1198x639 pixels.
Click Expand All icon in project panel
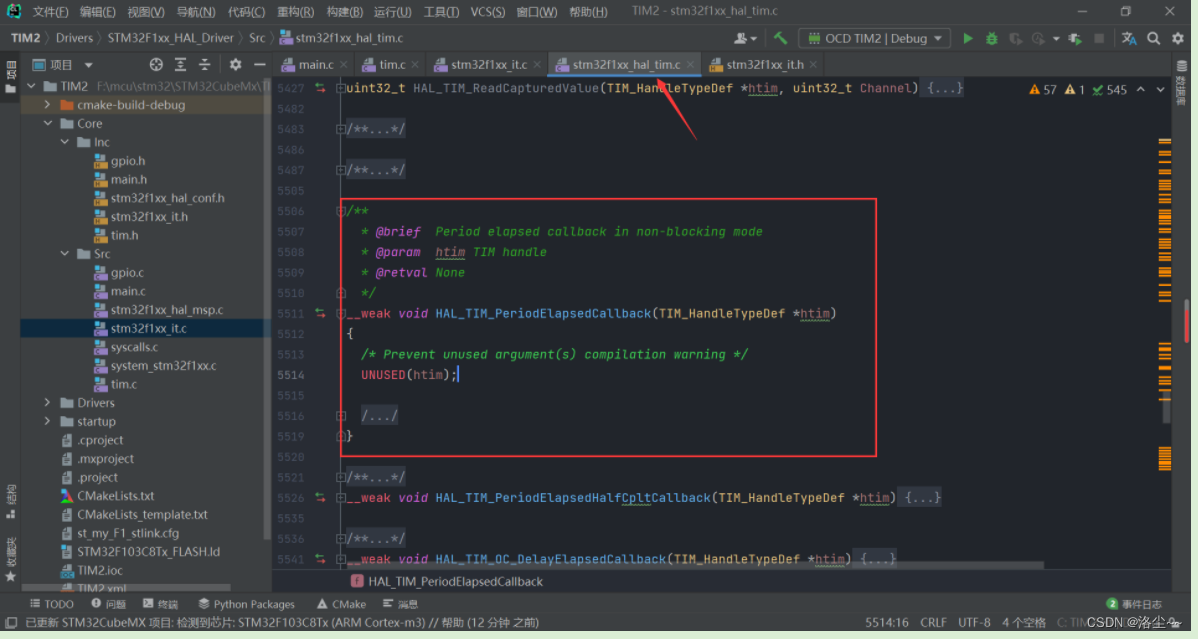(180, 65)
